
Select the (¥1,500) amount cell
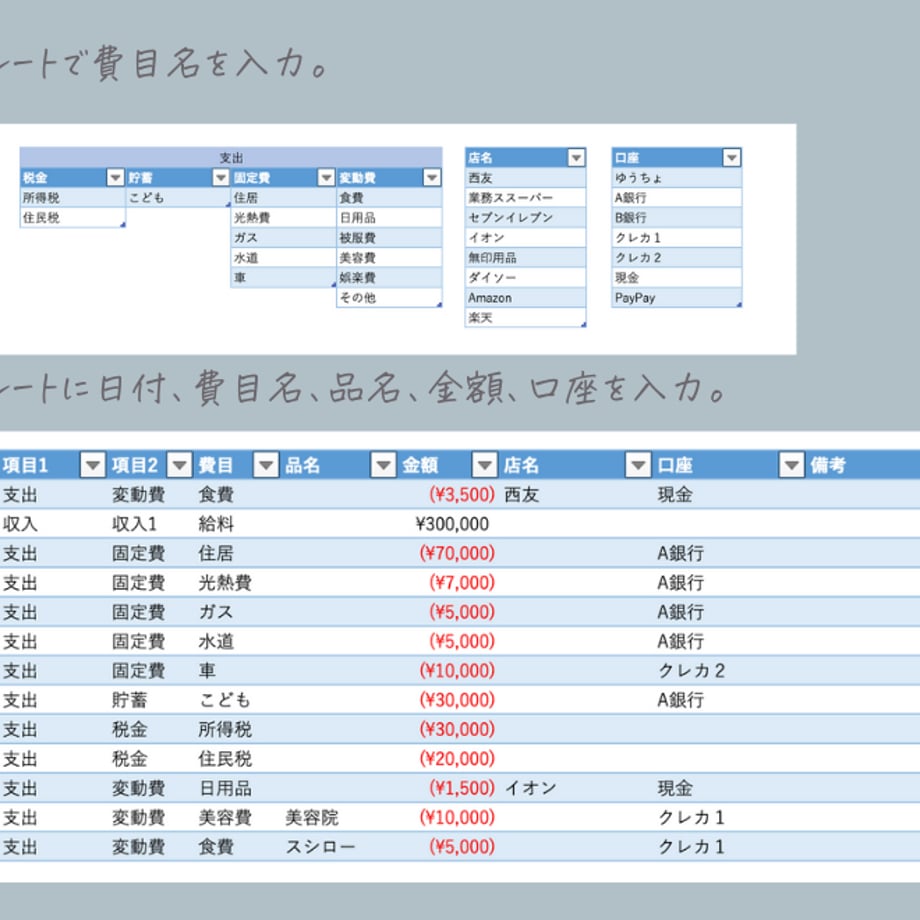pyautogui.click(x=449, y=788)
